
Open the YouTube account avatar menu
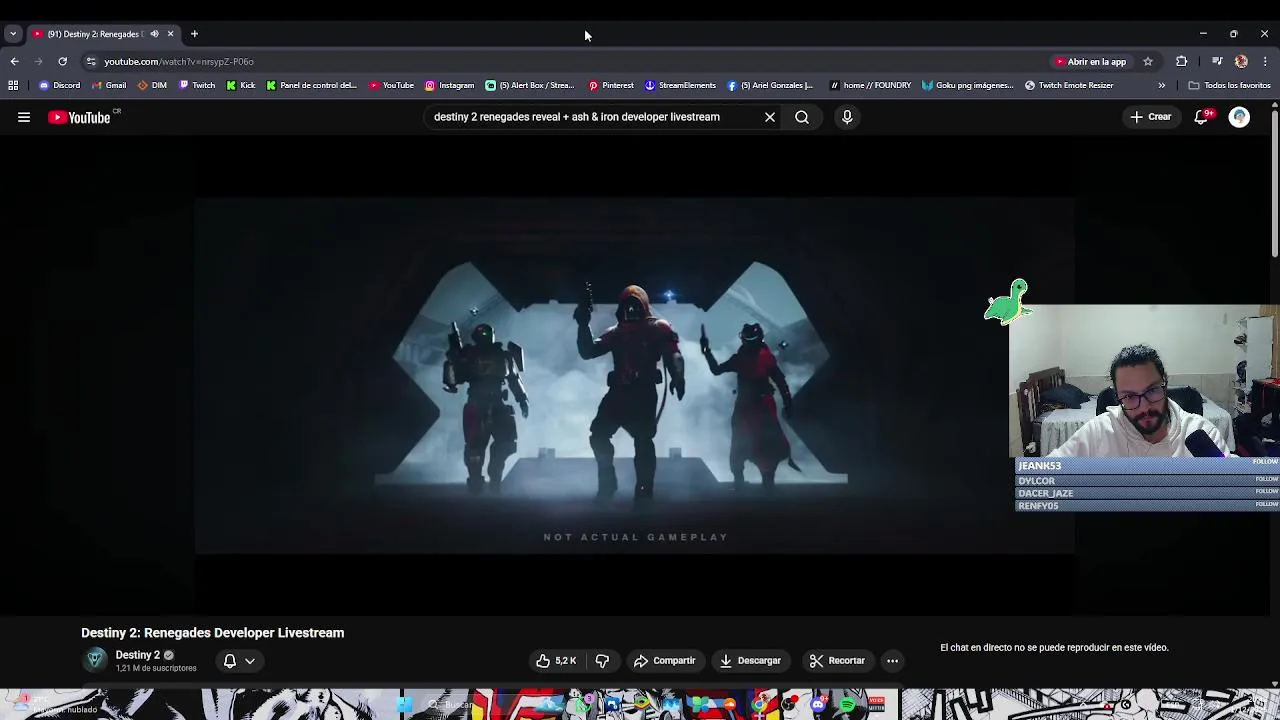click(x=1239, y=117)
